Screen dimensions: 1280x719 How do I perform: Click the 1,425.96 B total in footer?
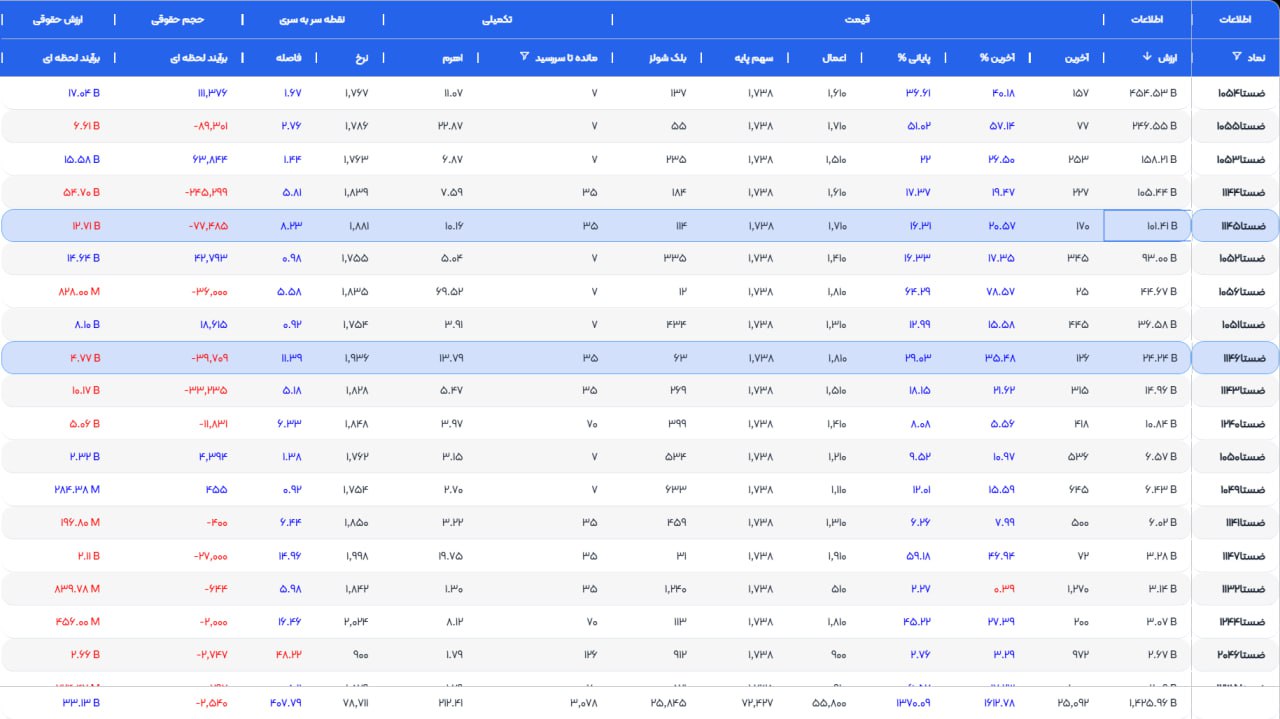click(x=1148, y=702)
